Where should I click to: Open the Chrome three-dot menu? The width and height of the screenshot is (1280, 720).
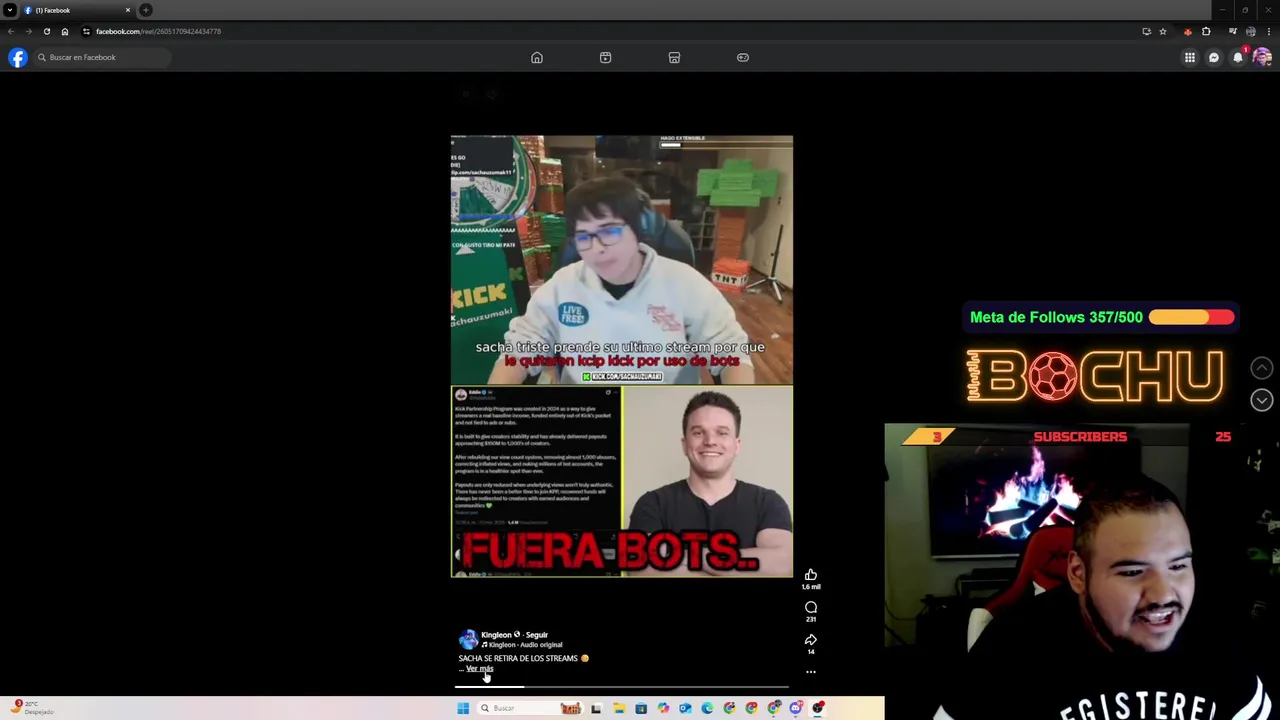(1268, 31)
